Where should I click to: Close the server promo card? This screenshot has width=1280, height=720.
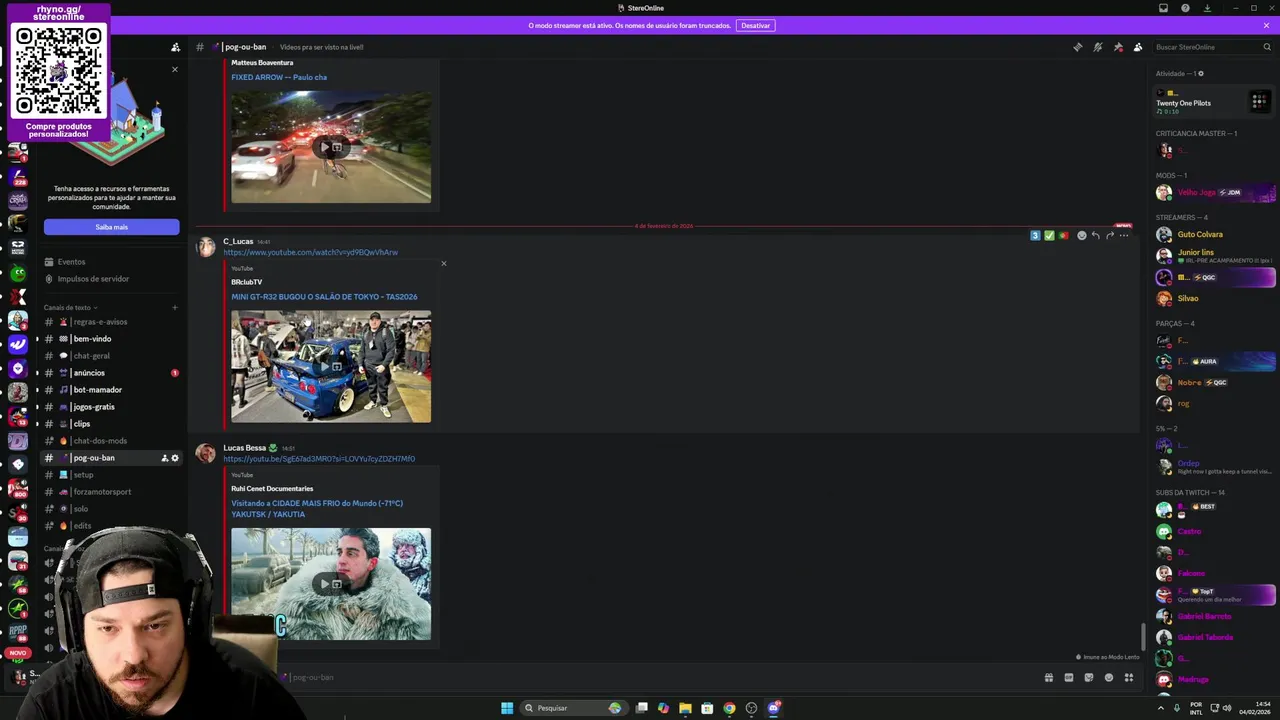point(175,70)
